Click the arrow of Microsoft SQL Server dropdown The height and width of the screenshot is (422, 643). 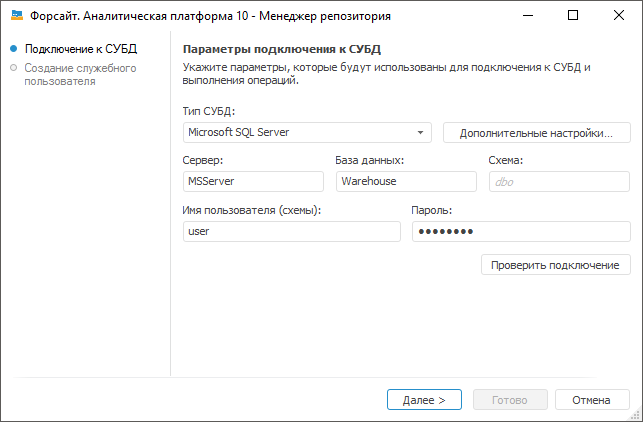(421, 132)
